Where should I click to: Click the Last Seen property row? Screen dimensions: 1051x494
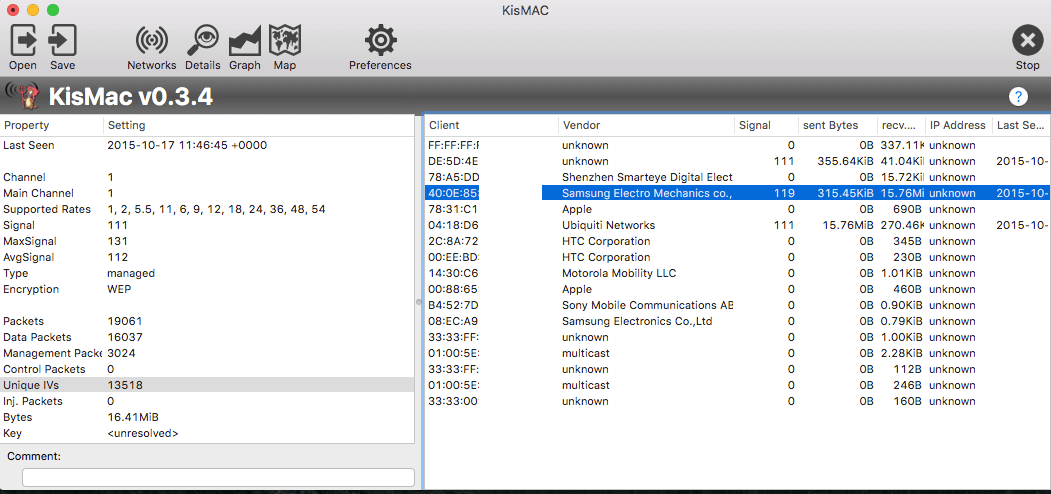click(207, 145)
